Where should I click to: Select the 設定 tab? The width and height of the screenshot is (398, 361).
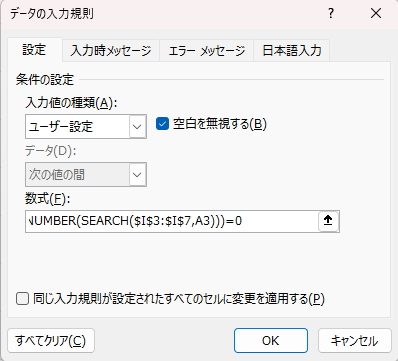[x=34, y=50]
